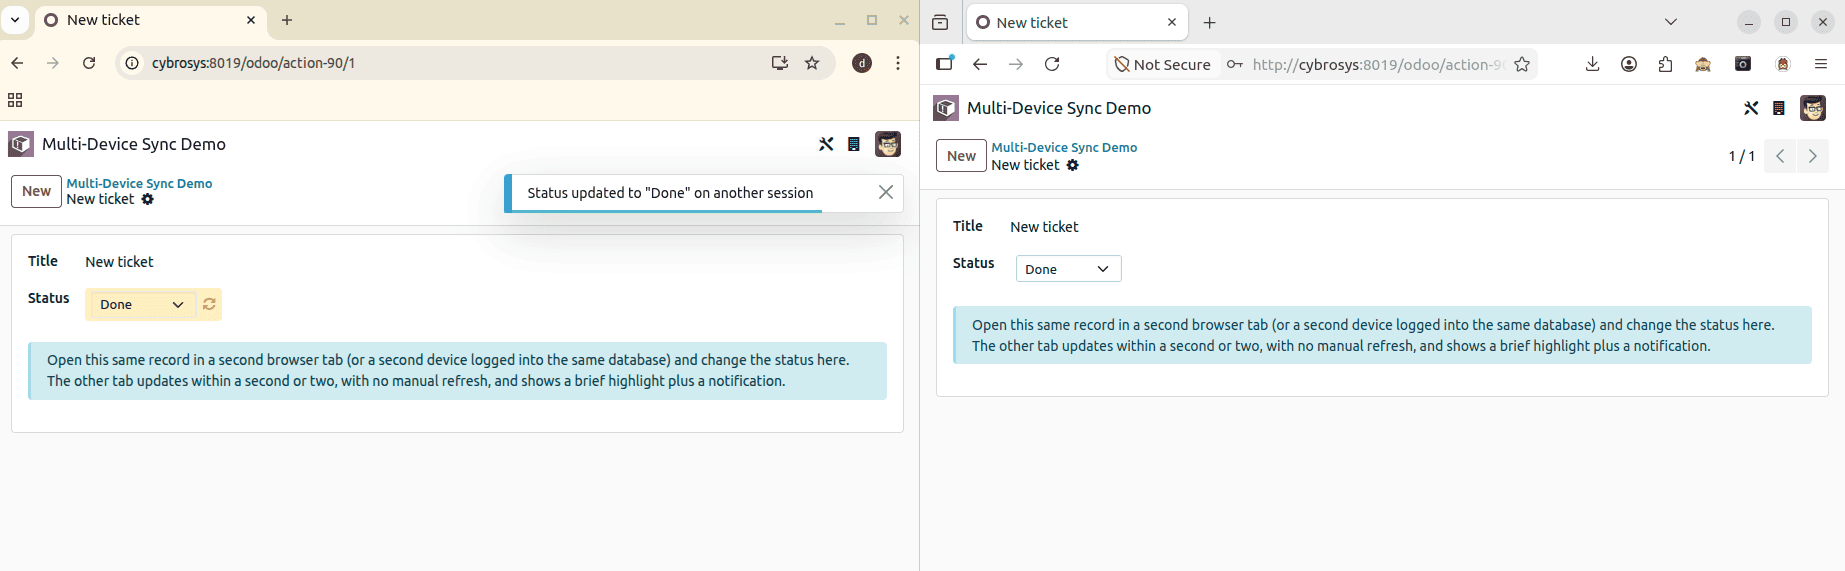Bookmark this page with Chrome star icon

(x=812, y=63)
